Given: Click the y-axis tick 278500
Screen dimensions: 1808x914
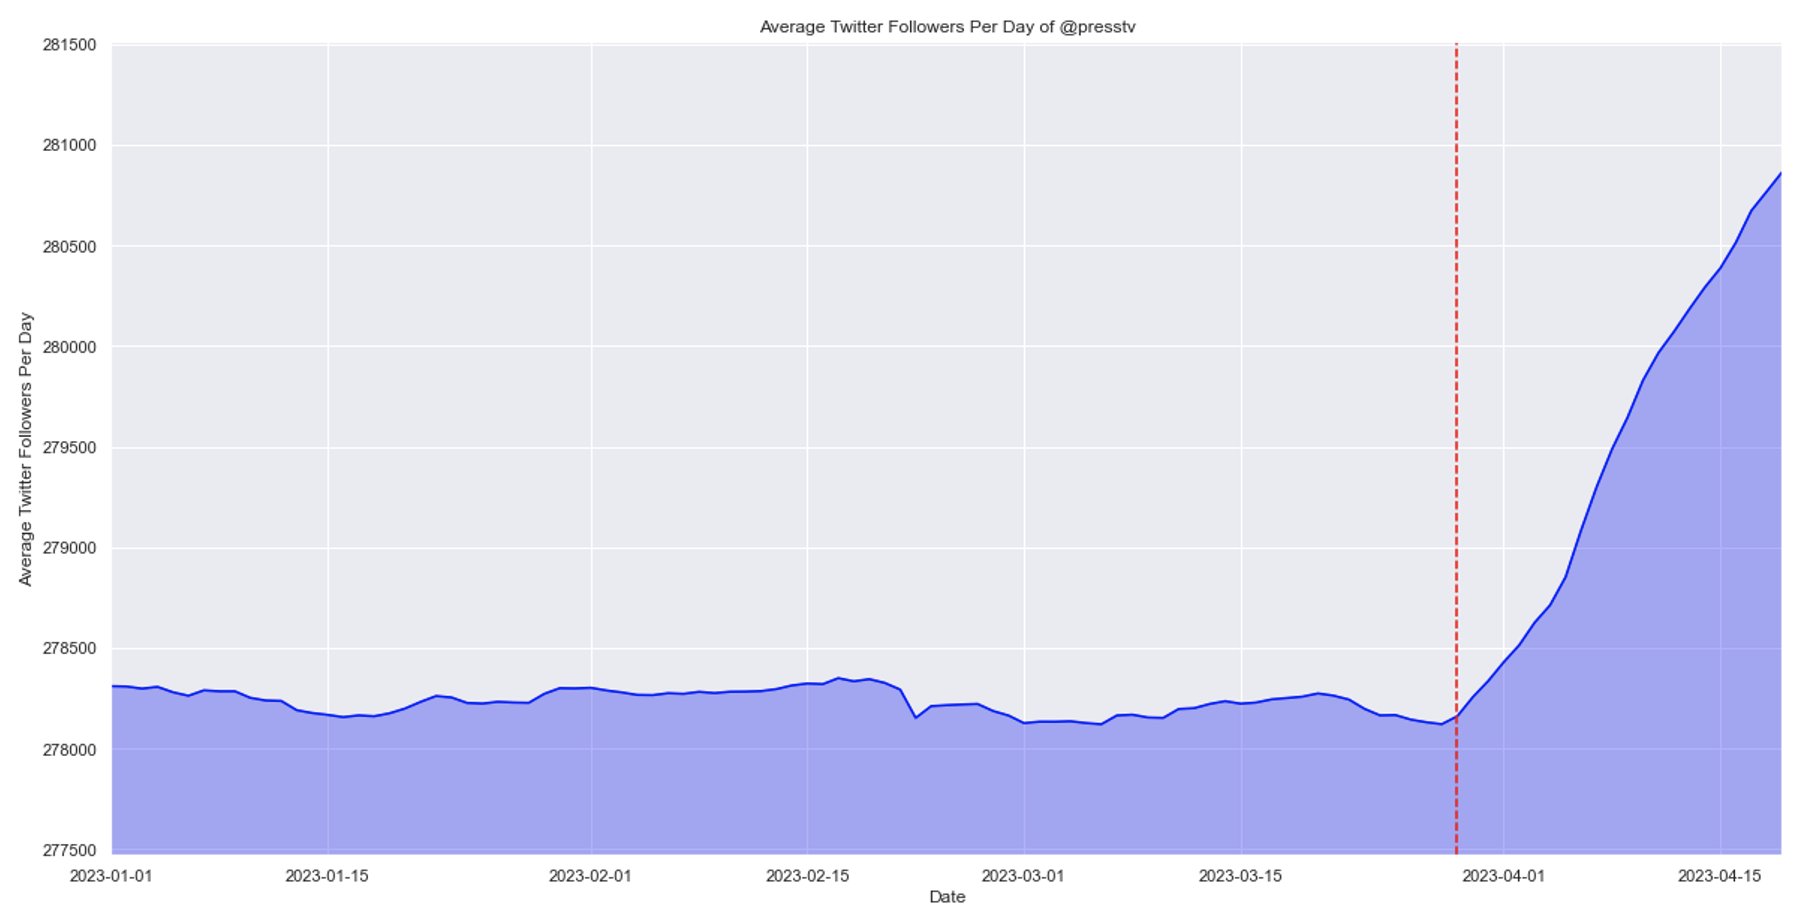Looking at the screenshot, I should [69, 649].
